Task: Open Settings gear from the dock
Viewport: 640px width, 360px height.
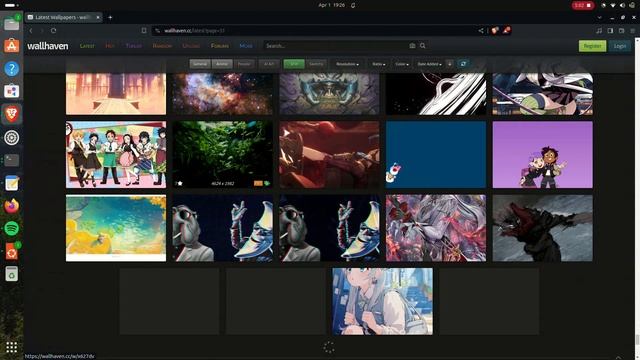Action: [x=11, y=138]
